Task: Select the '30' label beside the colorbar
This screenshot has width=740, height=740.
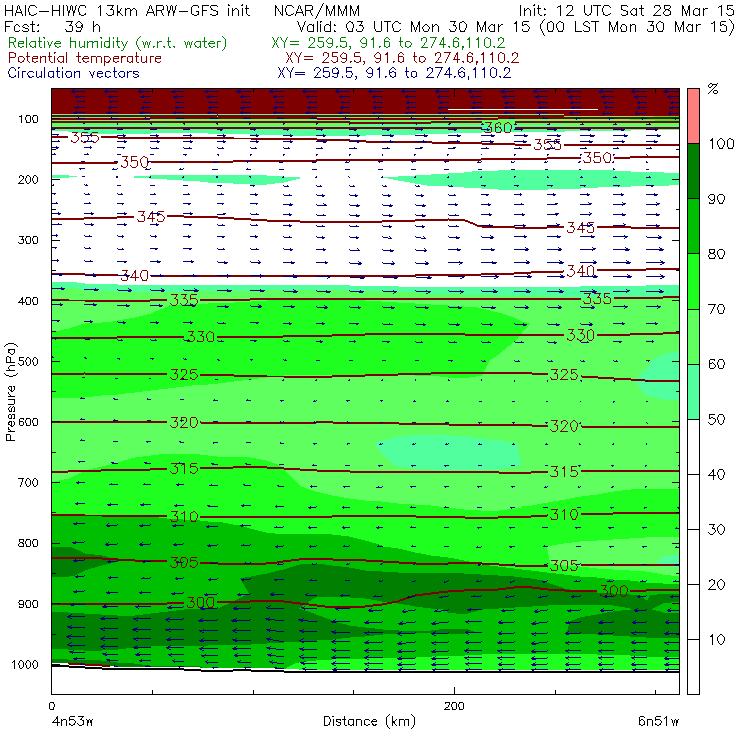Action: (716, 530)
